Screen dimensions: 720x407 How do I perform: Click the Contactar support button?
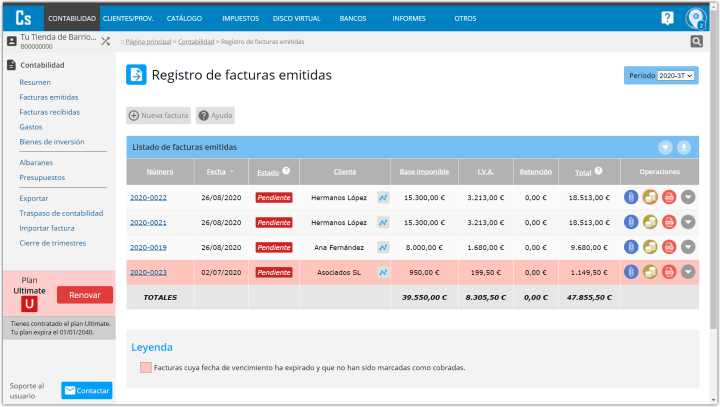[x=87, y=390]
